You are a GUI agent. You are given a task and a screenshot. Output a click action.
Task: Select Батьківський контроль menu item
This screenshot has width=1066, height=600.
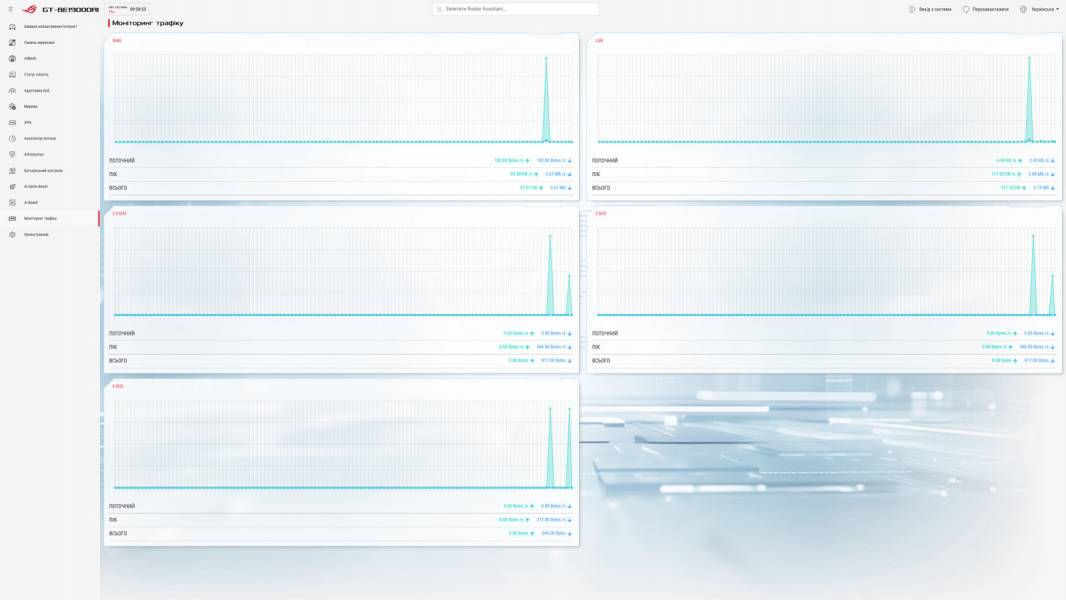(44, 171)
